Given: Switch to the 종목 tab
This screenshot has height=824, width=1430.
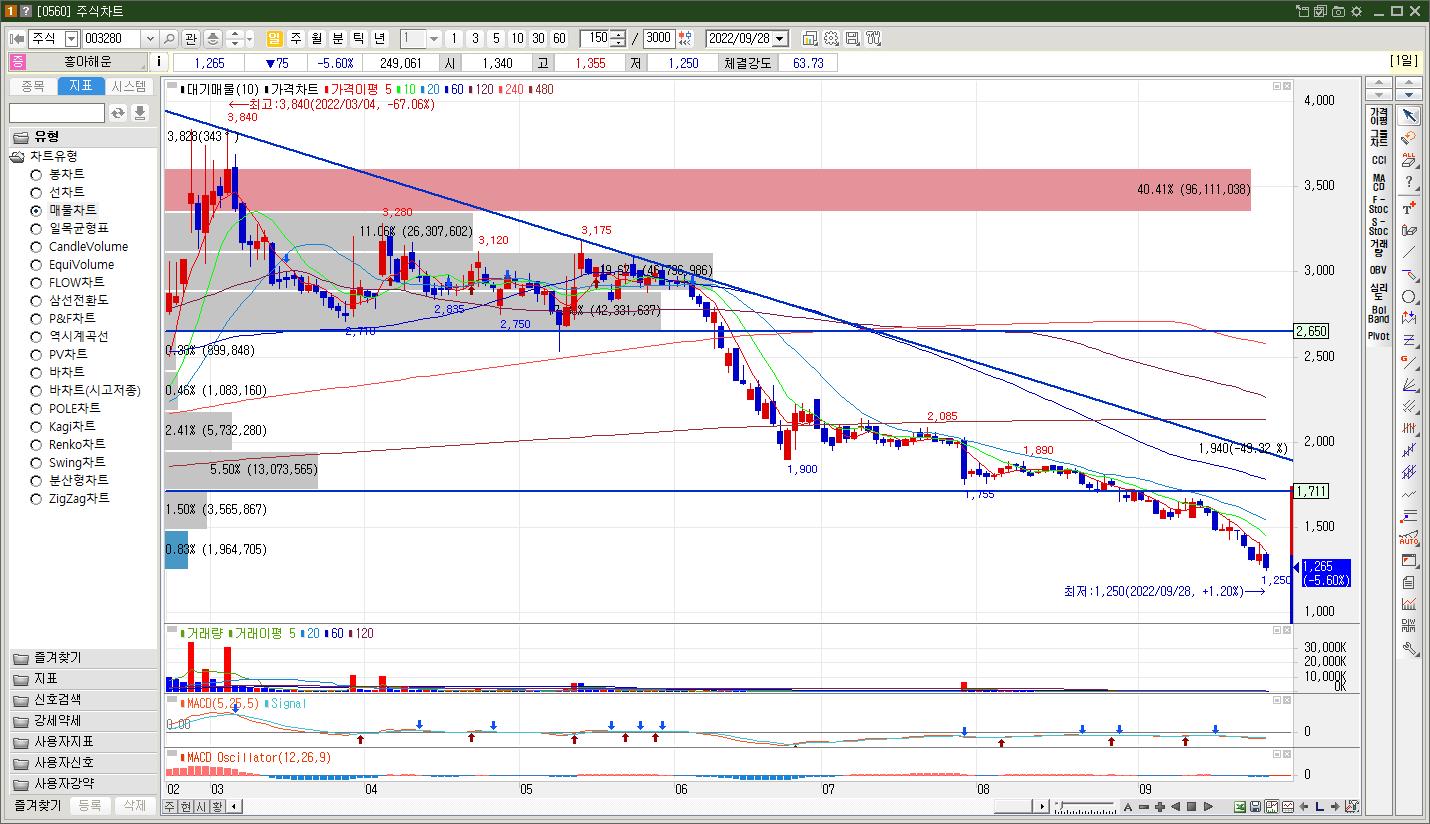Looking at the screenshot, I should click(33, 87).
